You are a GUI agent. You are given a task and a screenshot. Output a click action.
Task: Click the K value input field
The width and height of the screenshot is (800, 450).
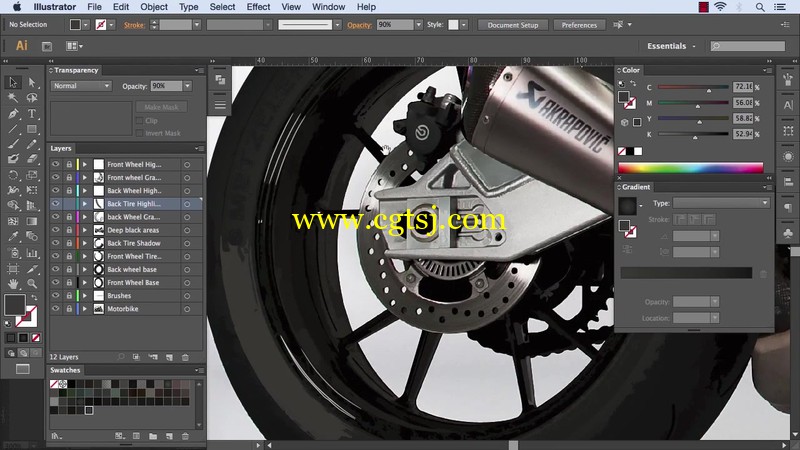(x=743, y=134)
